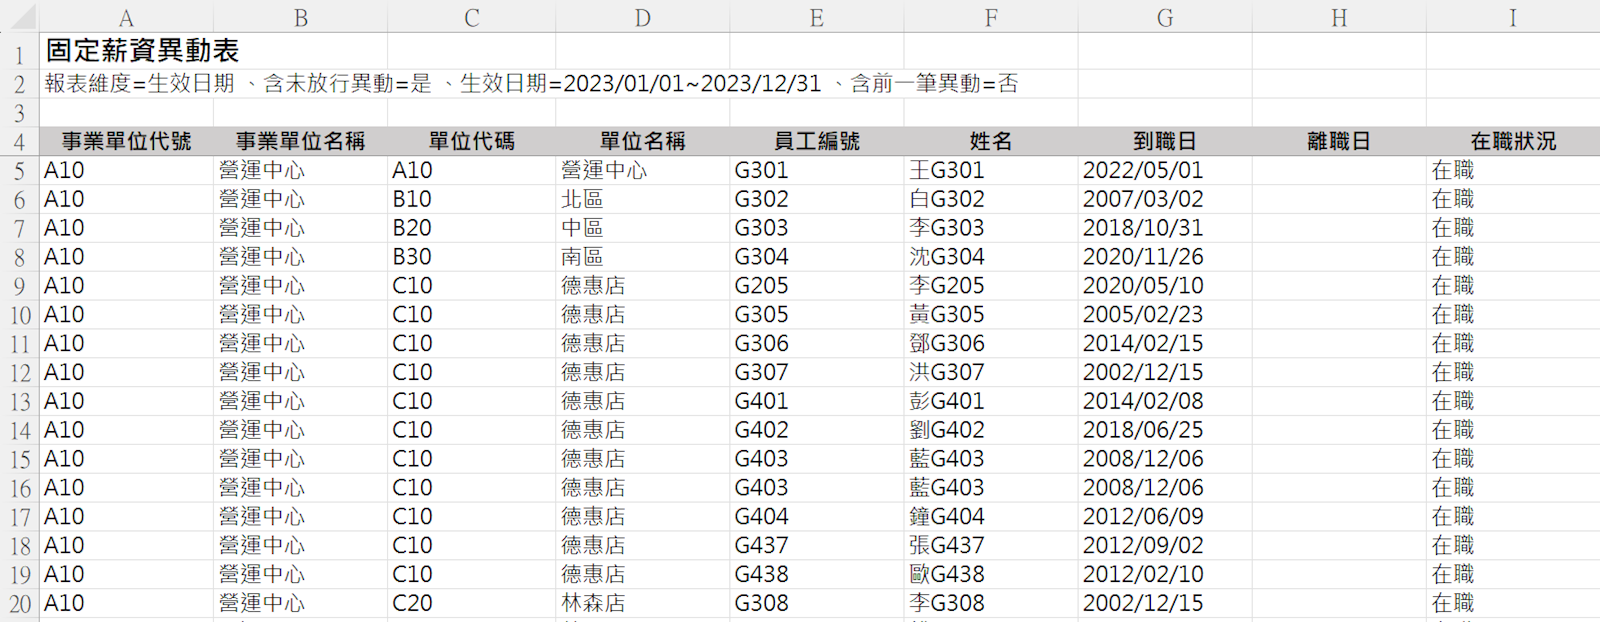The height and width of the screenshot is (622, 1600).
Task: Select employee number cell G205
Action: click(x=761, y=286)
